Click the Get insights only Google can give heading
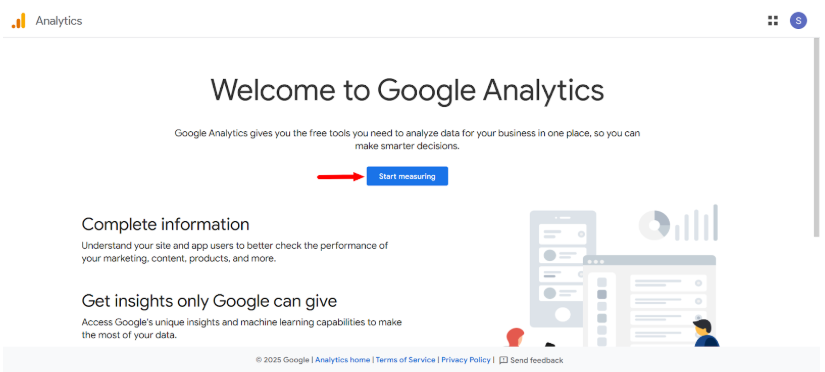Image resolution: width=825 pixels, height=372 pixels. [209, 300]
